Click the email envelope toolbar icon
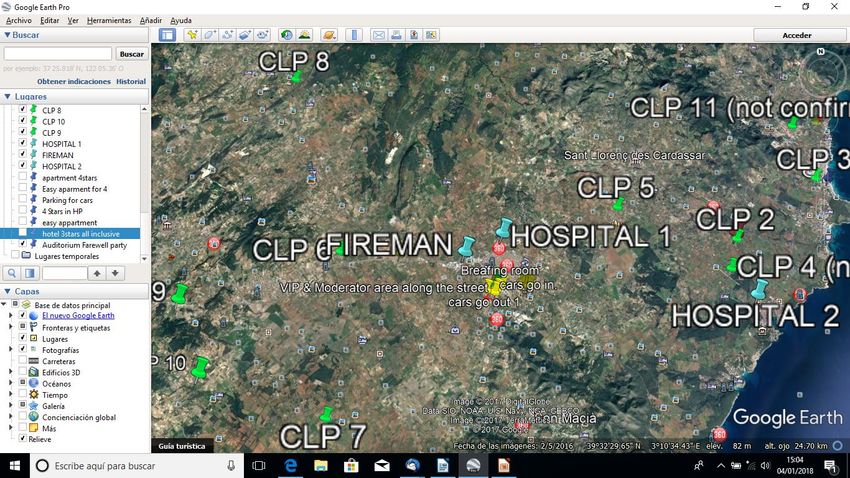The image size is (850, 478). [x=378, y=35]
